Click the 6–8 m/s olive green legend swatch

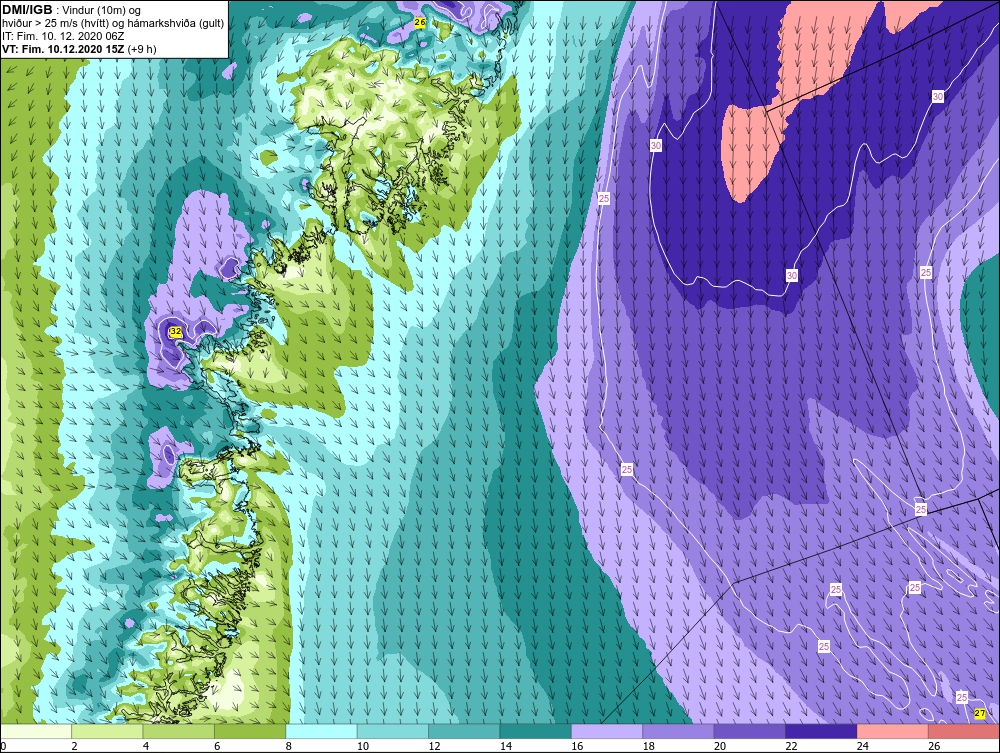pyautogui.click(x=250, y=731)
